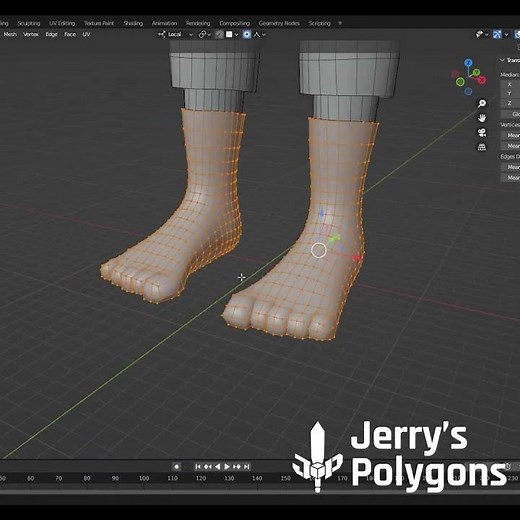Switch to the Animation workspace tab
Viewport: 520px width, 520px height.
(164, 23)
